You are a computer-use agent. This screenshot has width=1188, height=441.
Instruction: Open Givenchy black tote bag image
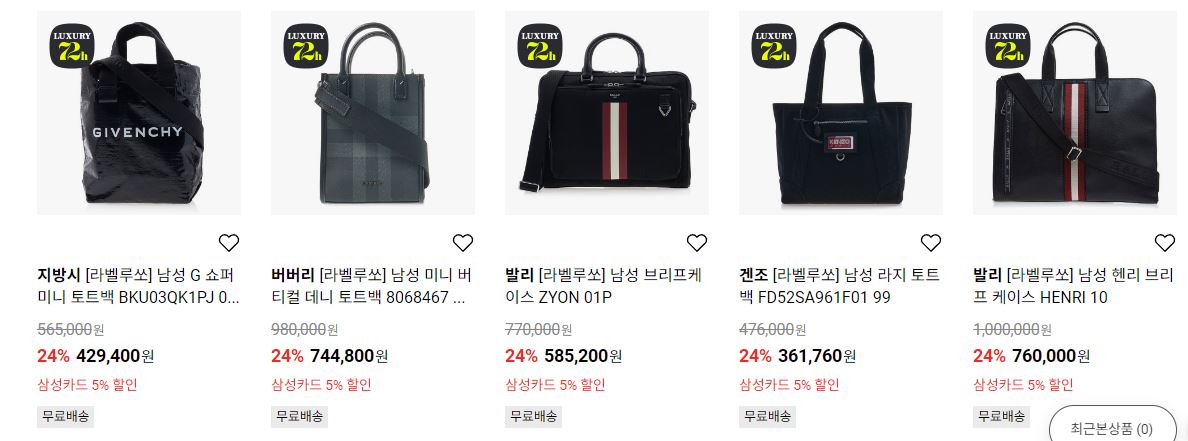pyautogui.click(x=139, y=113)
